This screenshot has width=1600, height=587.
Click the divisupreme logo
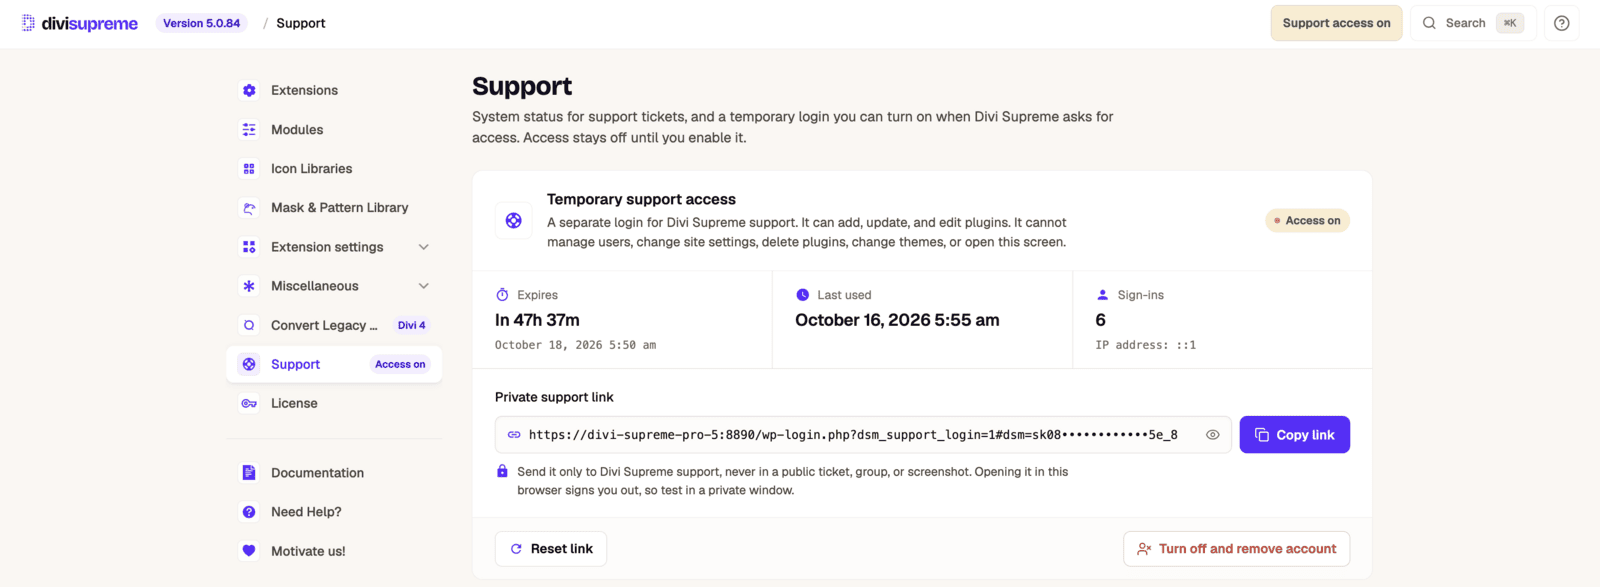80,23
